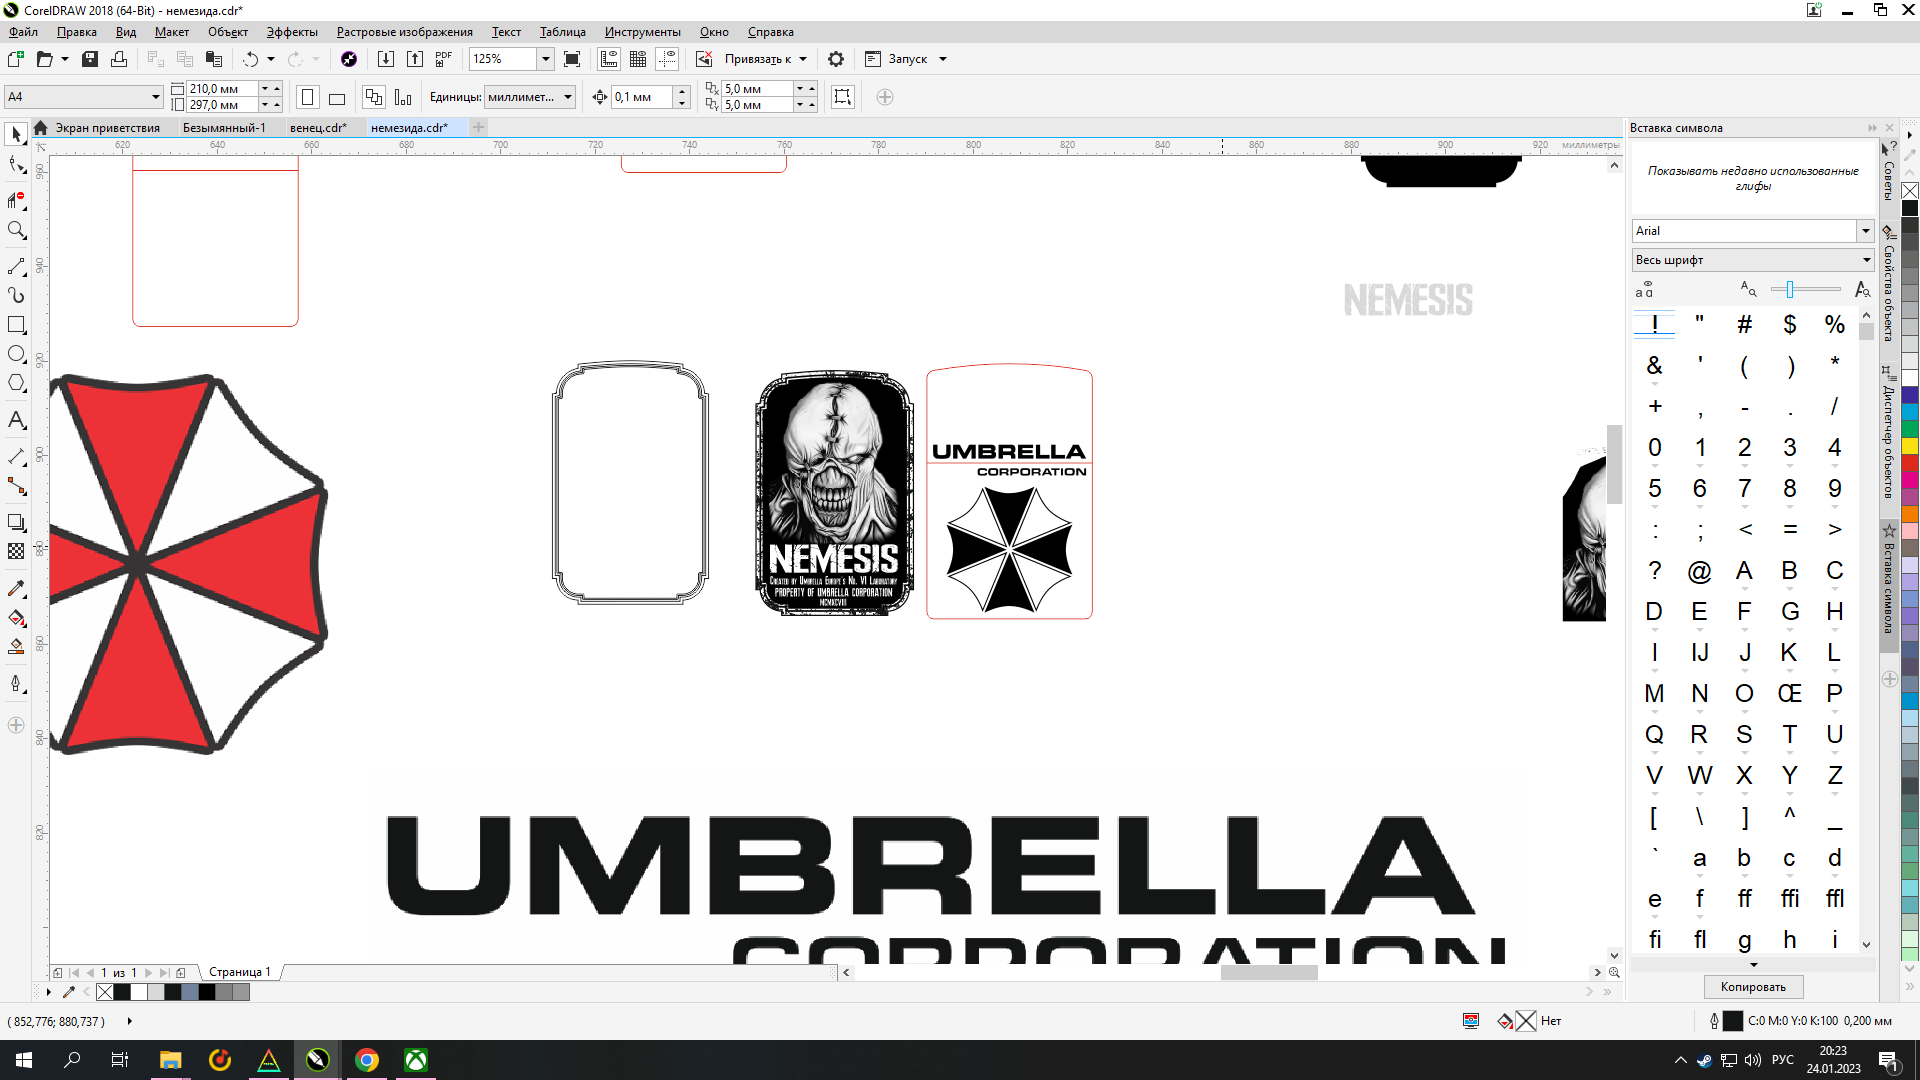Click the treat-as-filled bounding box icon
The height and width of the screenshot is (1080, 1920).
coord(843,97)
